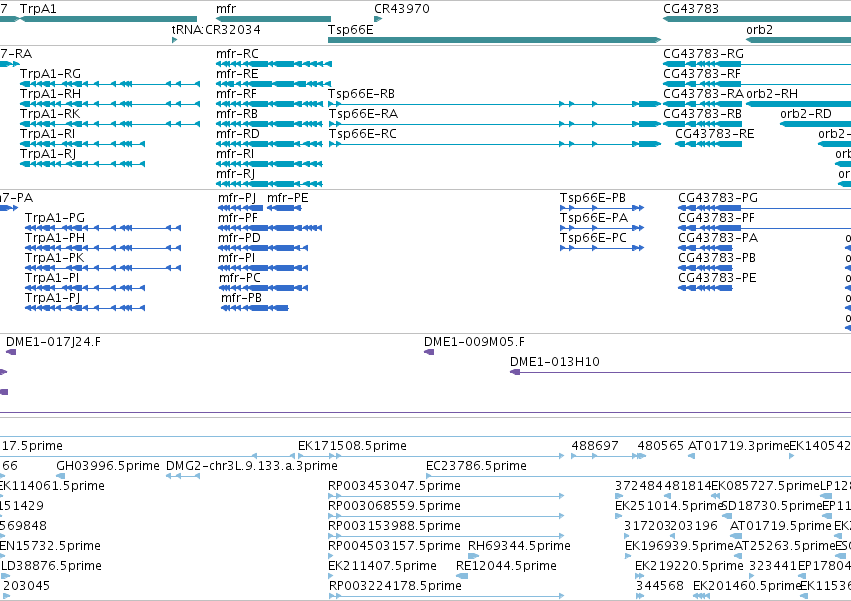The height and width of the screenshot is (601, 851).
Task: Open EST label DMG2-chr3L.9.133.a.3prime
Action: point(252,466)
